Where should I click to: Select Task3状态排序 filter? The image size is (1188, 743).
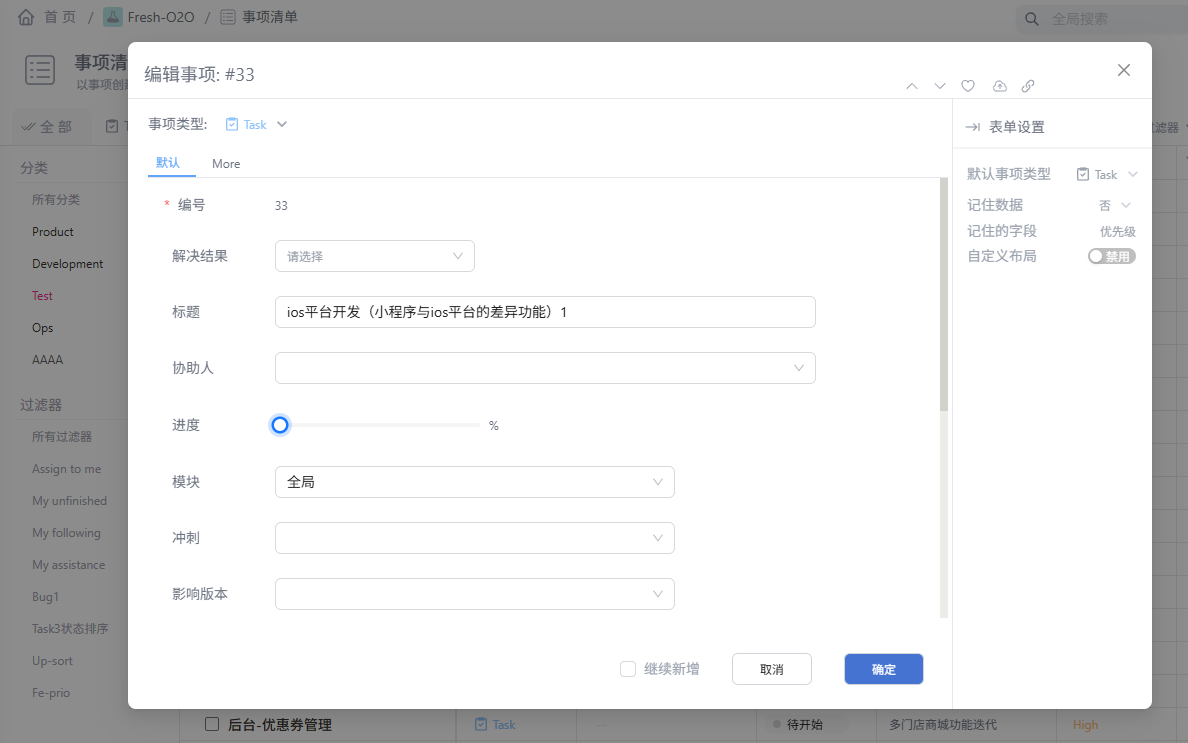[x=70, y=629]
